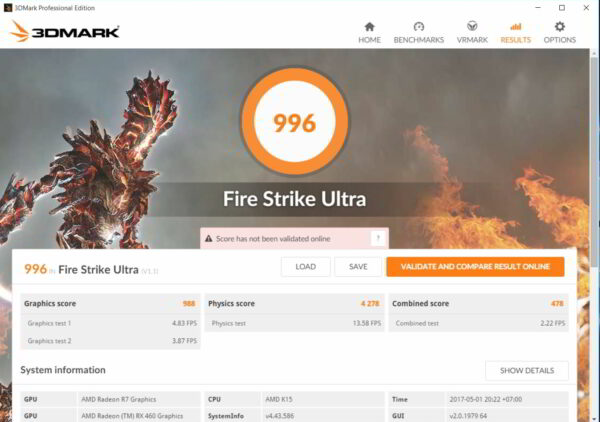Click the 3DMark logo
600x422 pixels.
[64, 31]
